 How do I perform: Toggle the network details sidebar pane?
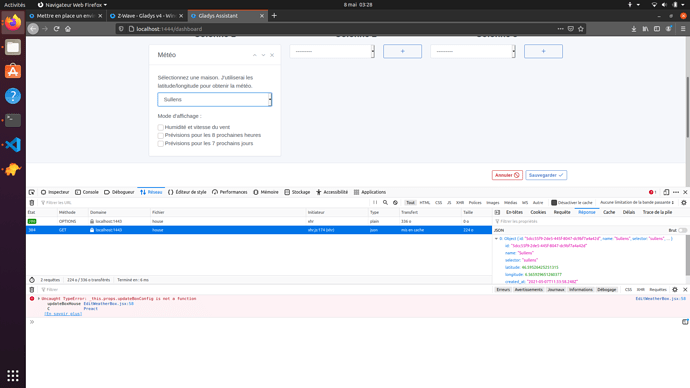click(x=497, y=212)
